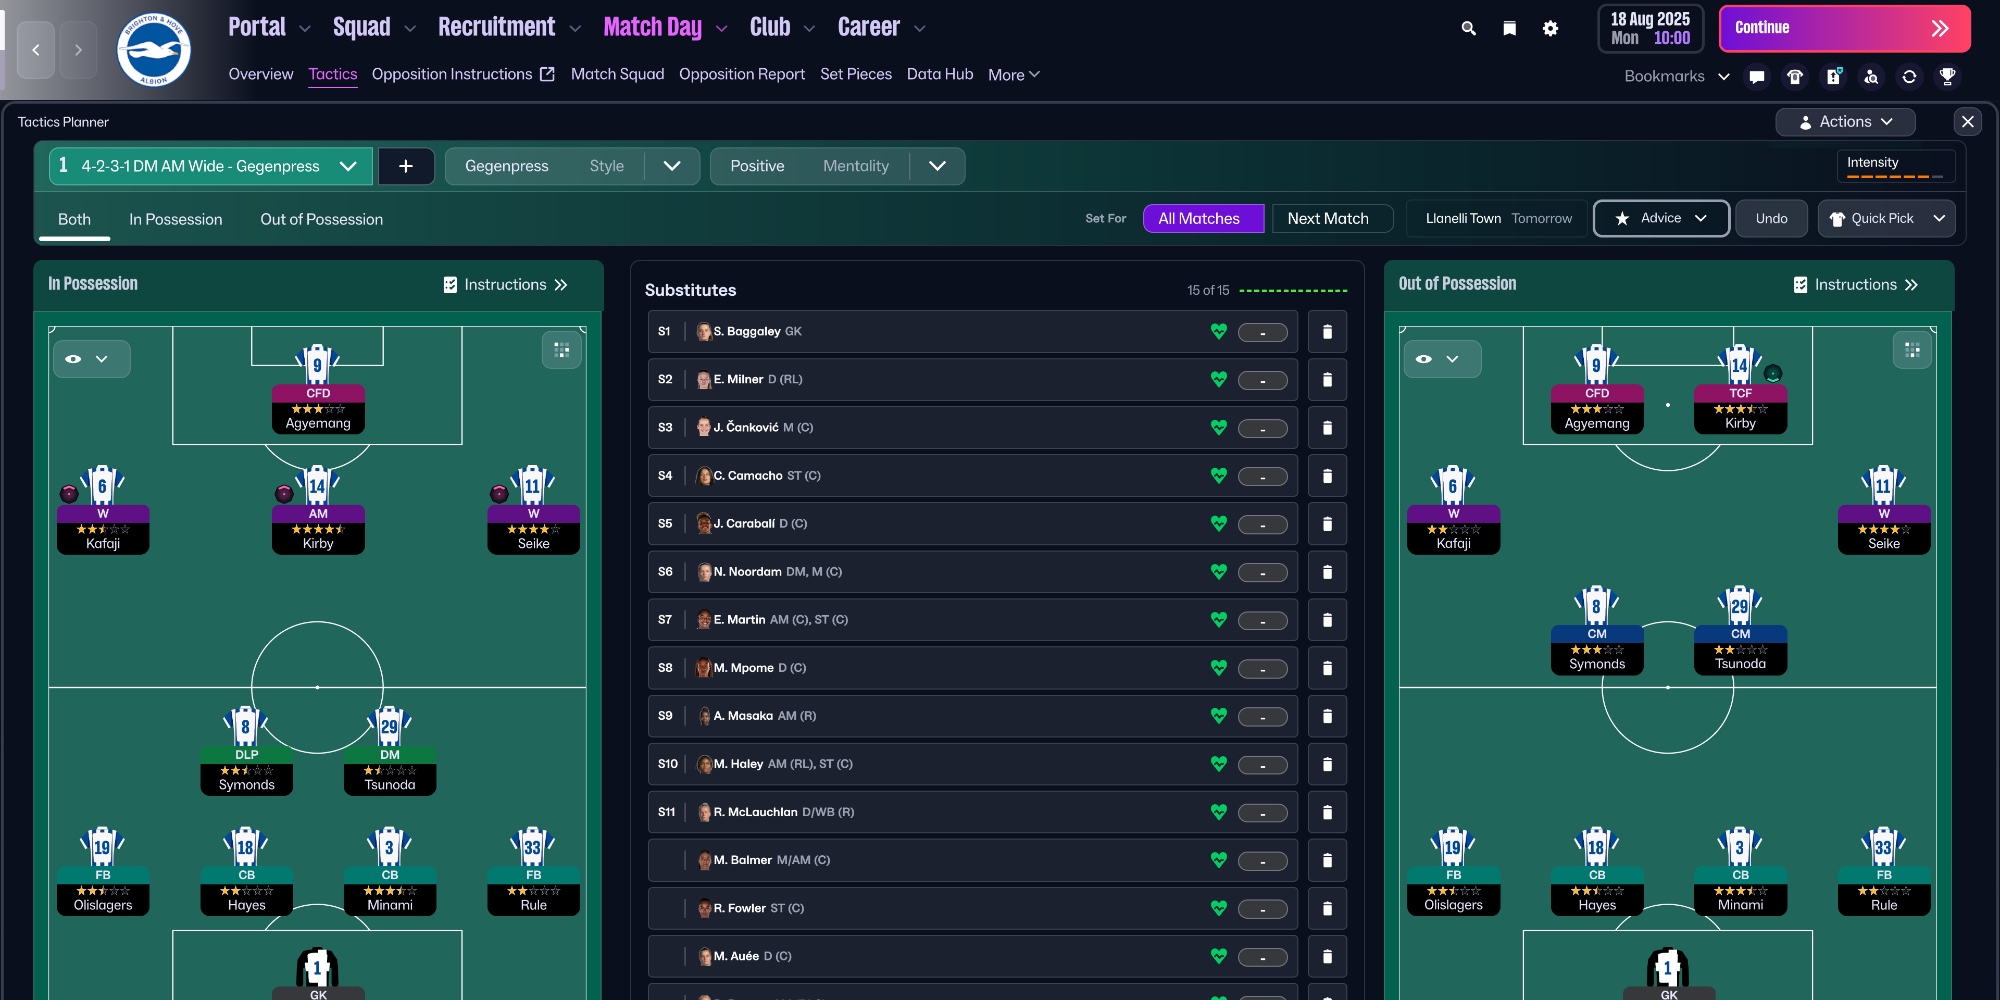Toggle eye visibility on In Possession pitch
Image resolution: width=2000 pixels, height=1000 pixels.
74,359
